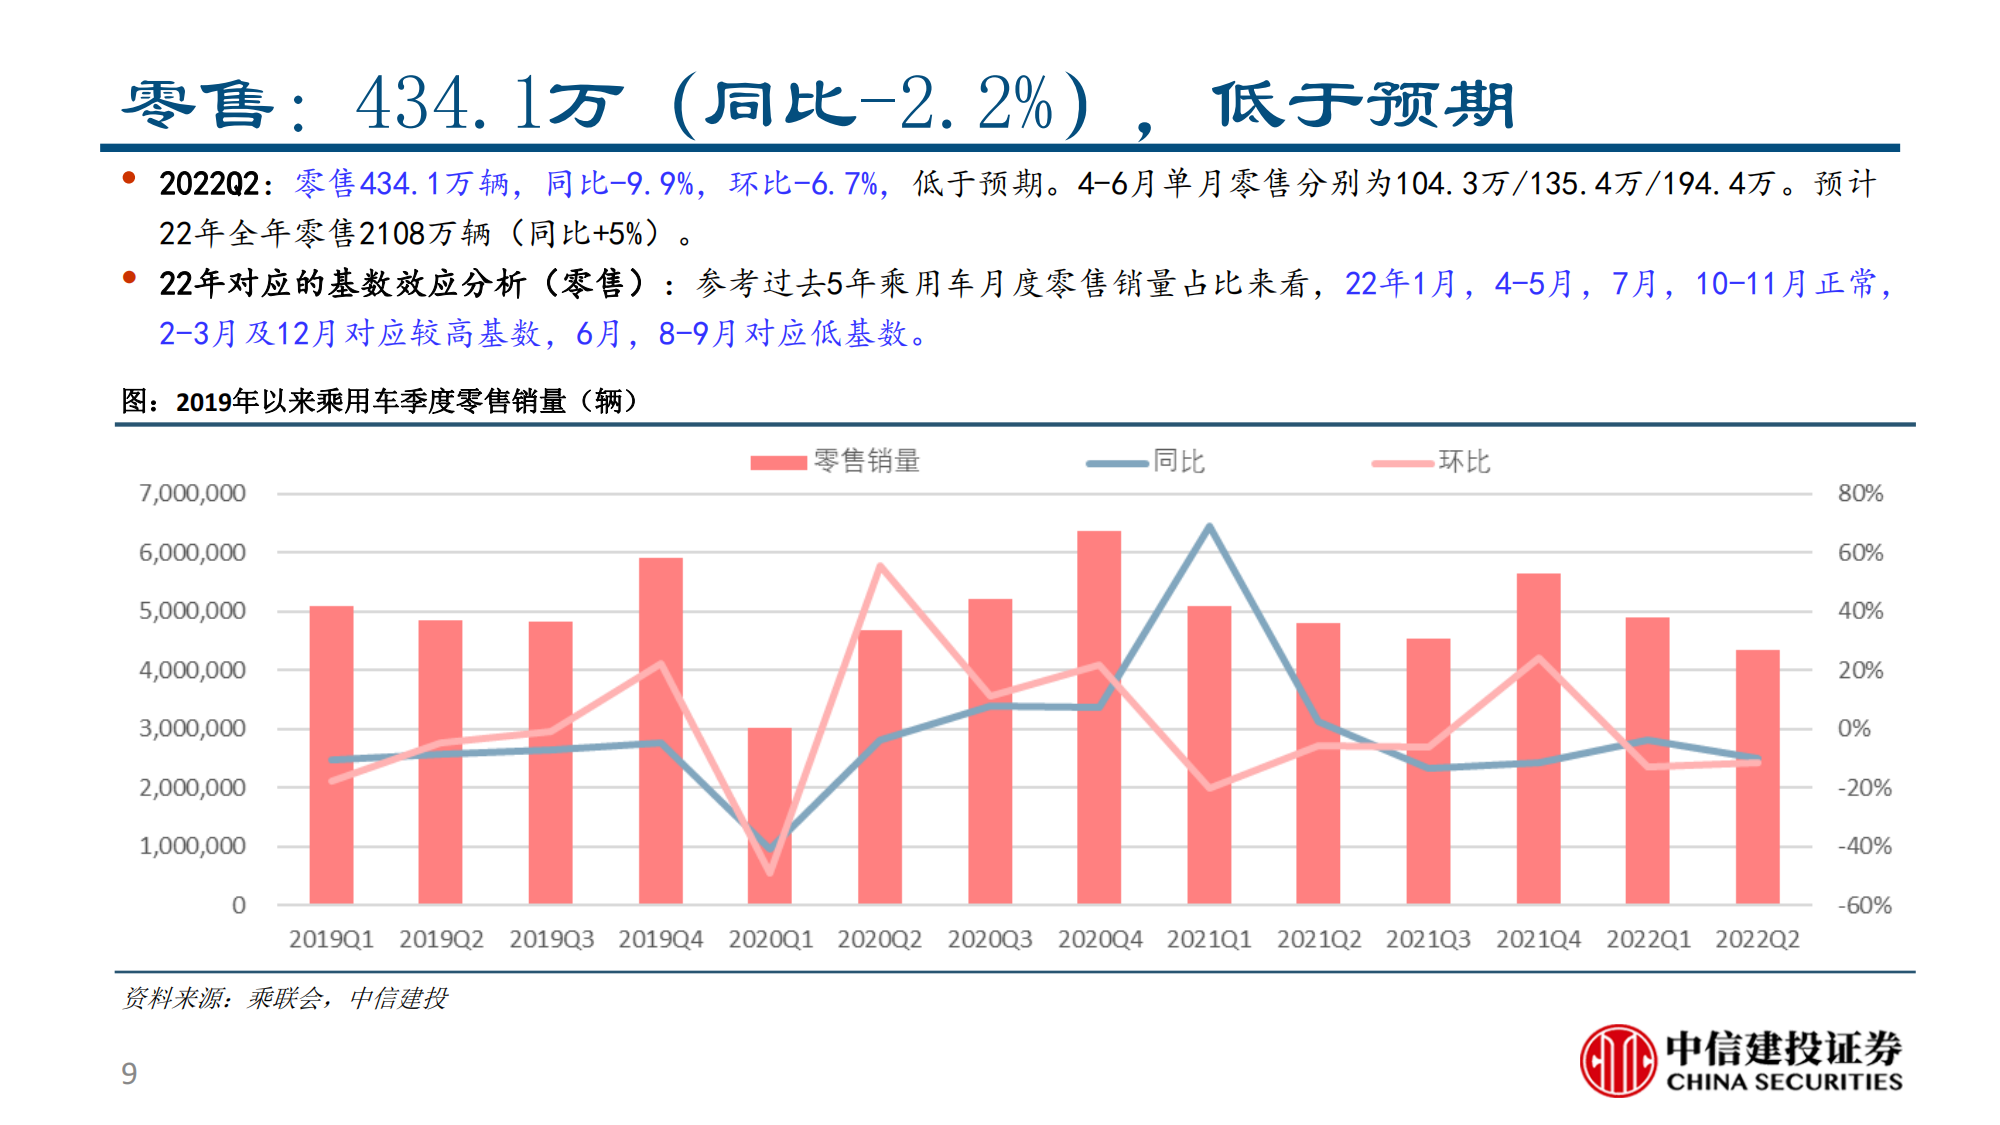This screenshot has height=1125, width=2000.
Task: Select the 2019Q4 sales bar
Action: [661, 731]
